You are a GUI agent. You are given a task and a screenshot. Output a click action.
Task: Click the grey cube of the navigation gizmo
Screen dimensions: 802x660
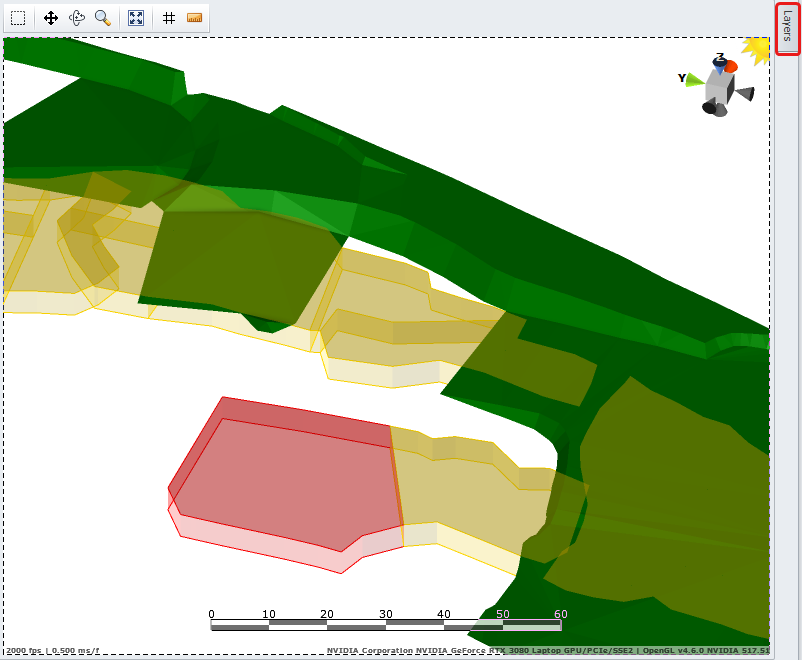pos(718,87)
